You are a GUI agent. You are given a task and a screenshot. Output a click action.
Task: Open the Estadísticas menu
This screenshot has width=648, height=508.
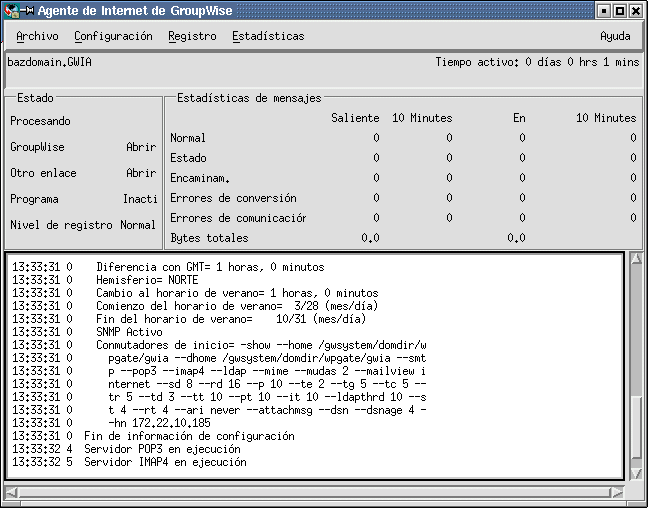click(268, 36)
